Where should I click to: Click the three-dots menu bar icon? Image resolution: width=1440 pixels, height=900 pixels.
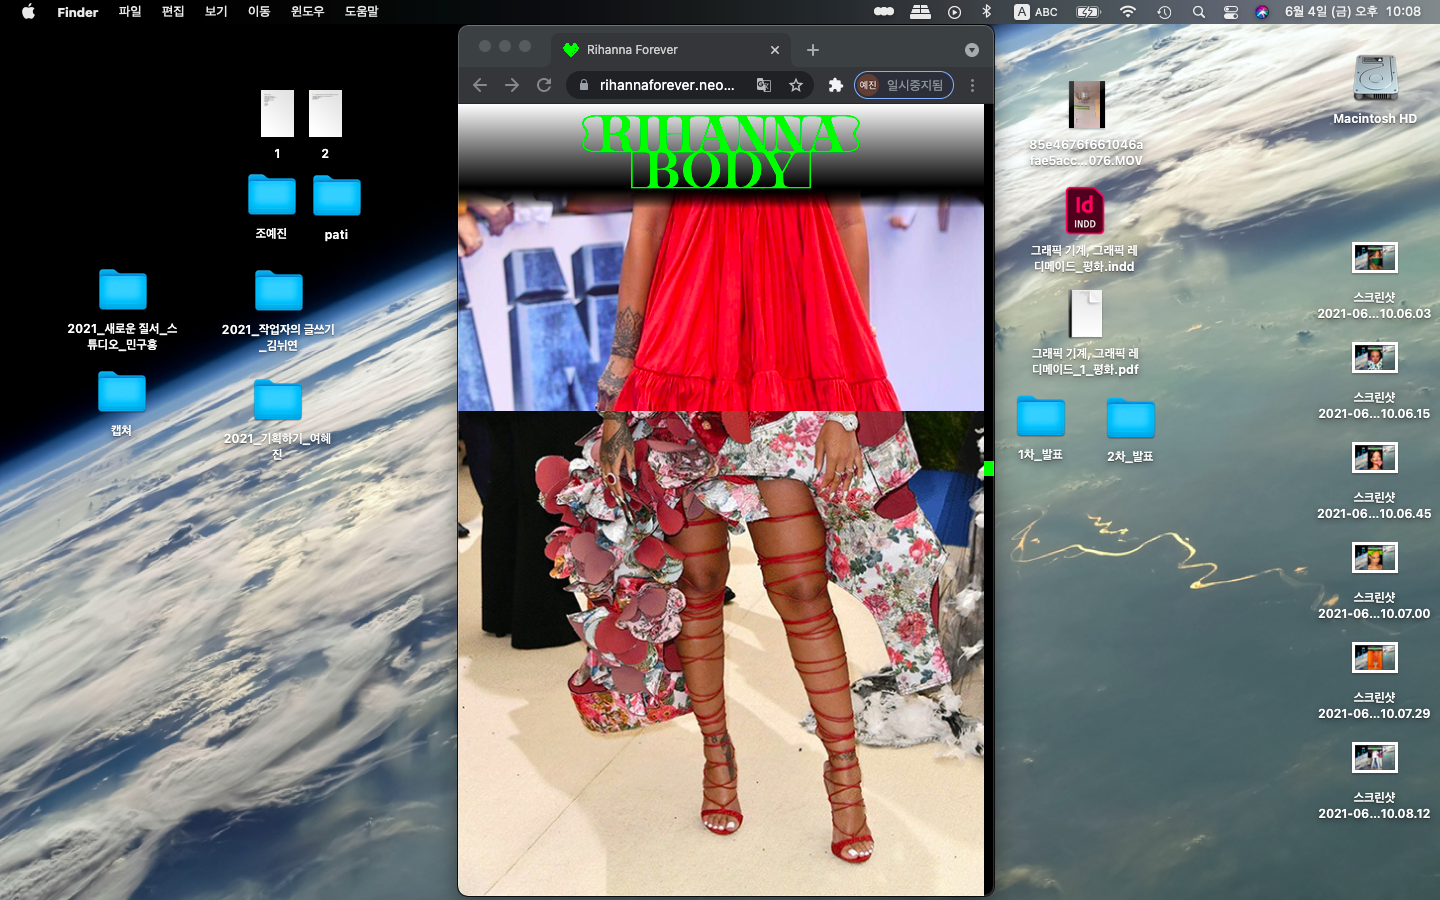pyautogui.click(x=884, y=12)
